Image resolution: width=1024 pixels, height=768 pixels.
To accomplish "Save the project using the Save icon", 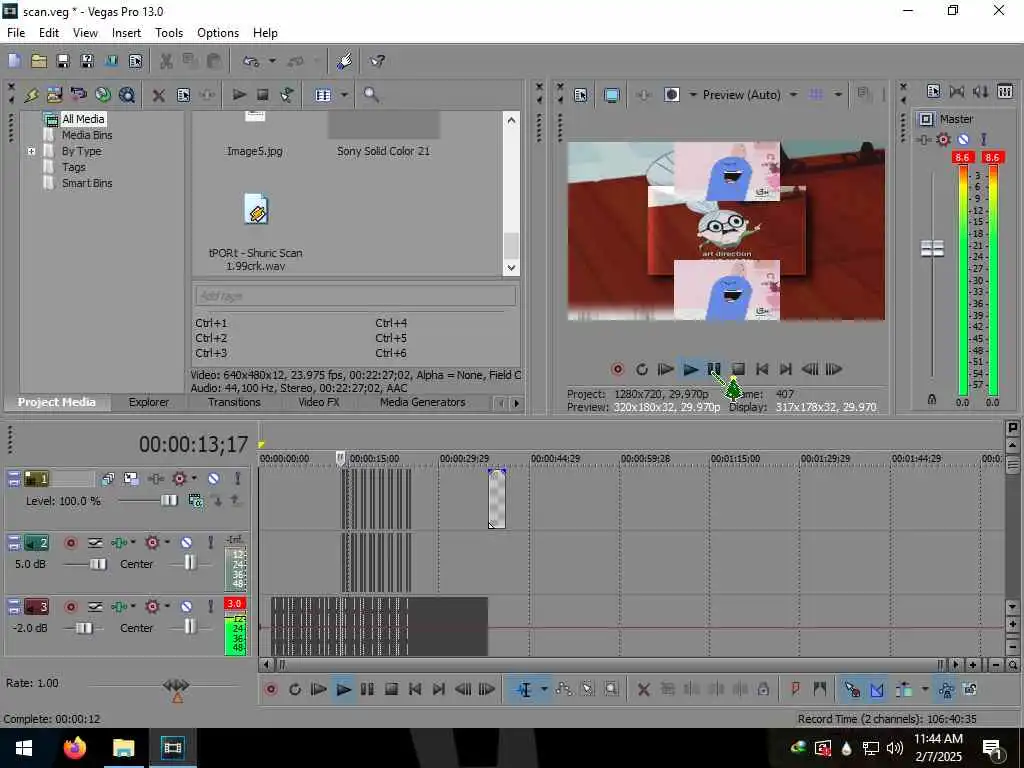I will point(63,61).
